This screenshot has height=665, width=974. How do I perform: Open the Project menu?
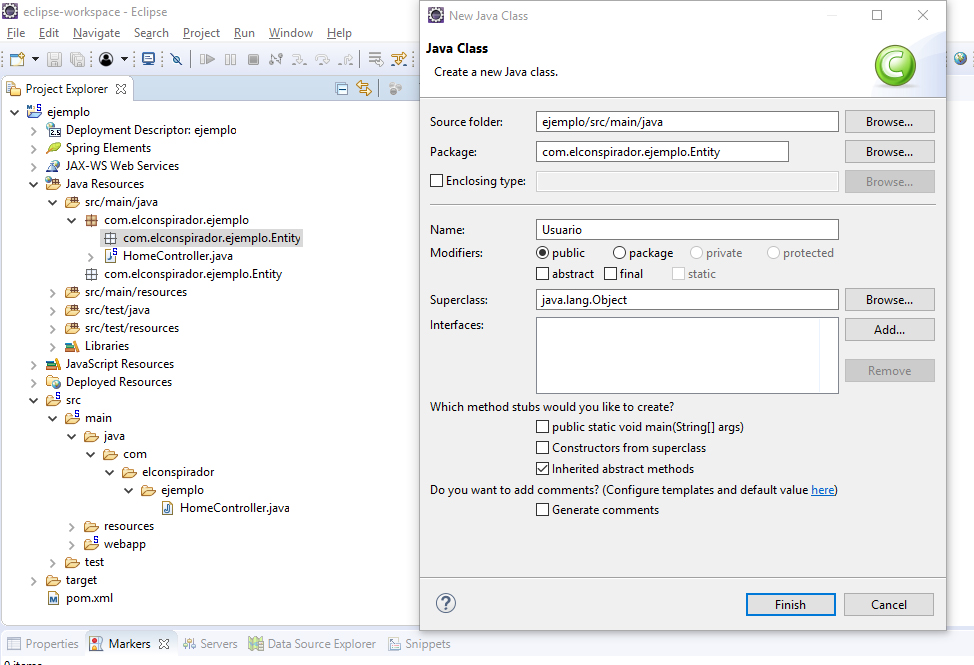(201, 33)
